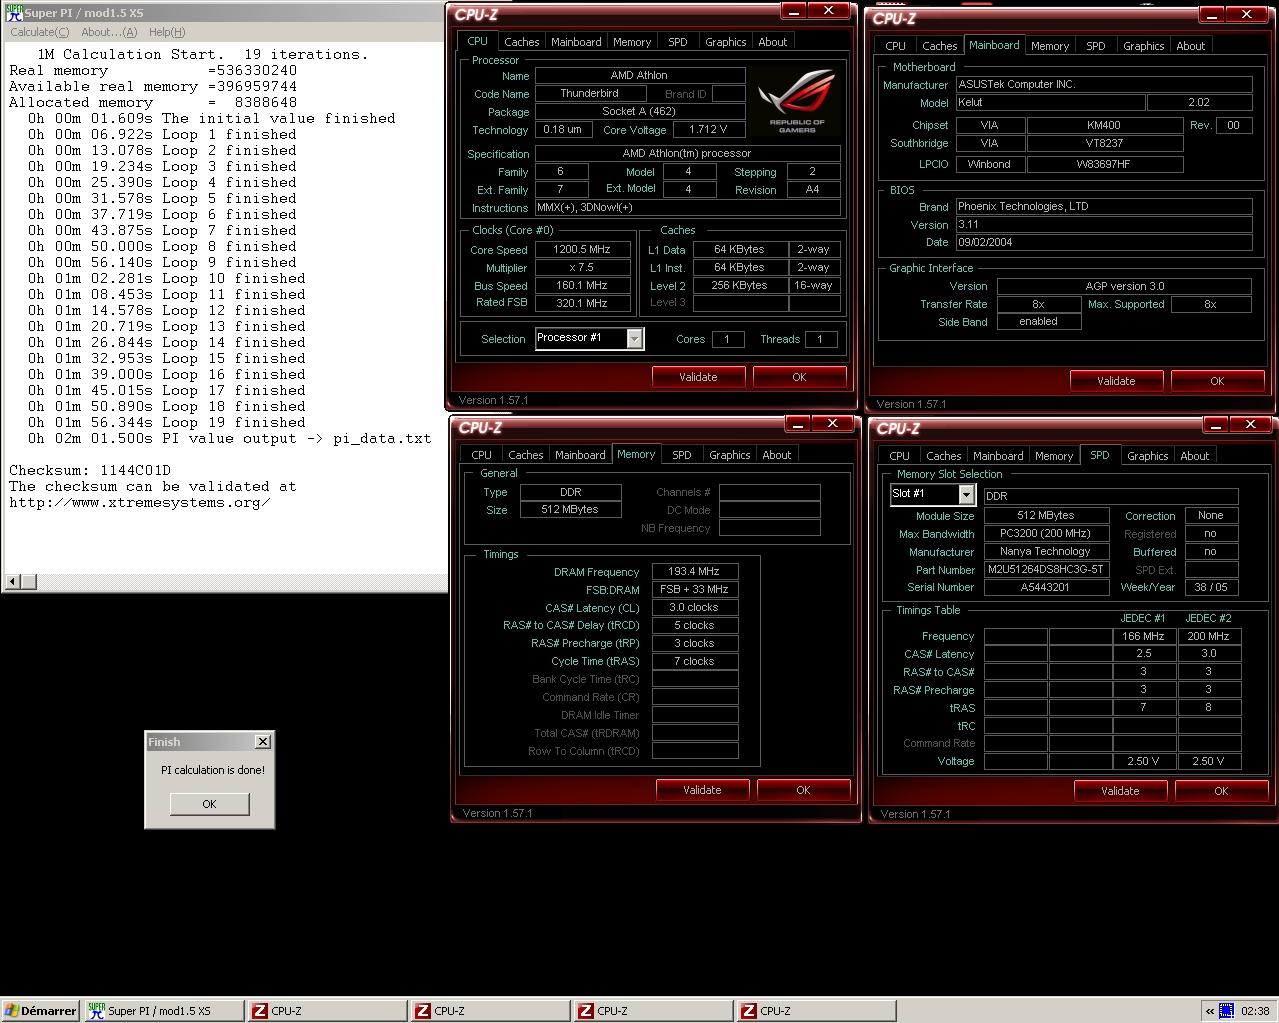
Task: Expand the Processor #1 selection dropdown
Action: (634, 339)
